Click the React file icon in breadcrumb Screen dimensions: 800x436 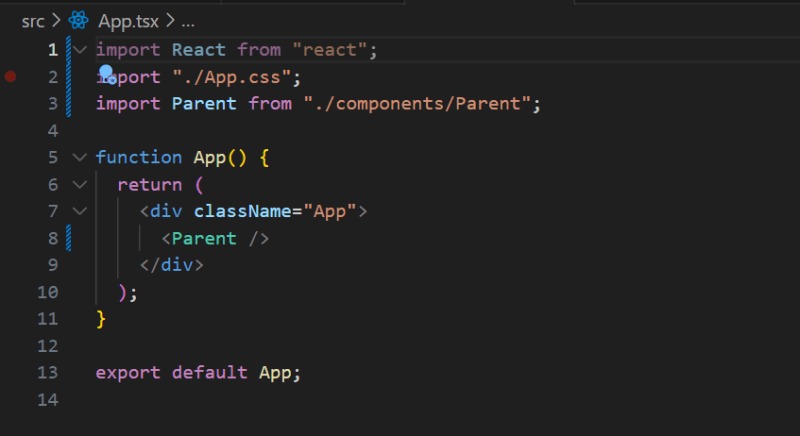78,21
